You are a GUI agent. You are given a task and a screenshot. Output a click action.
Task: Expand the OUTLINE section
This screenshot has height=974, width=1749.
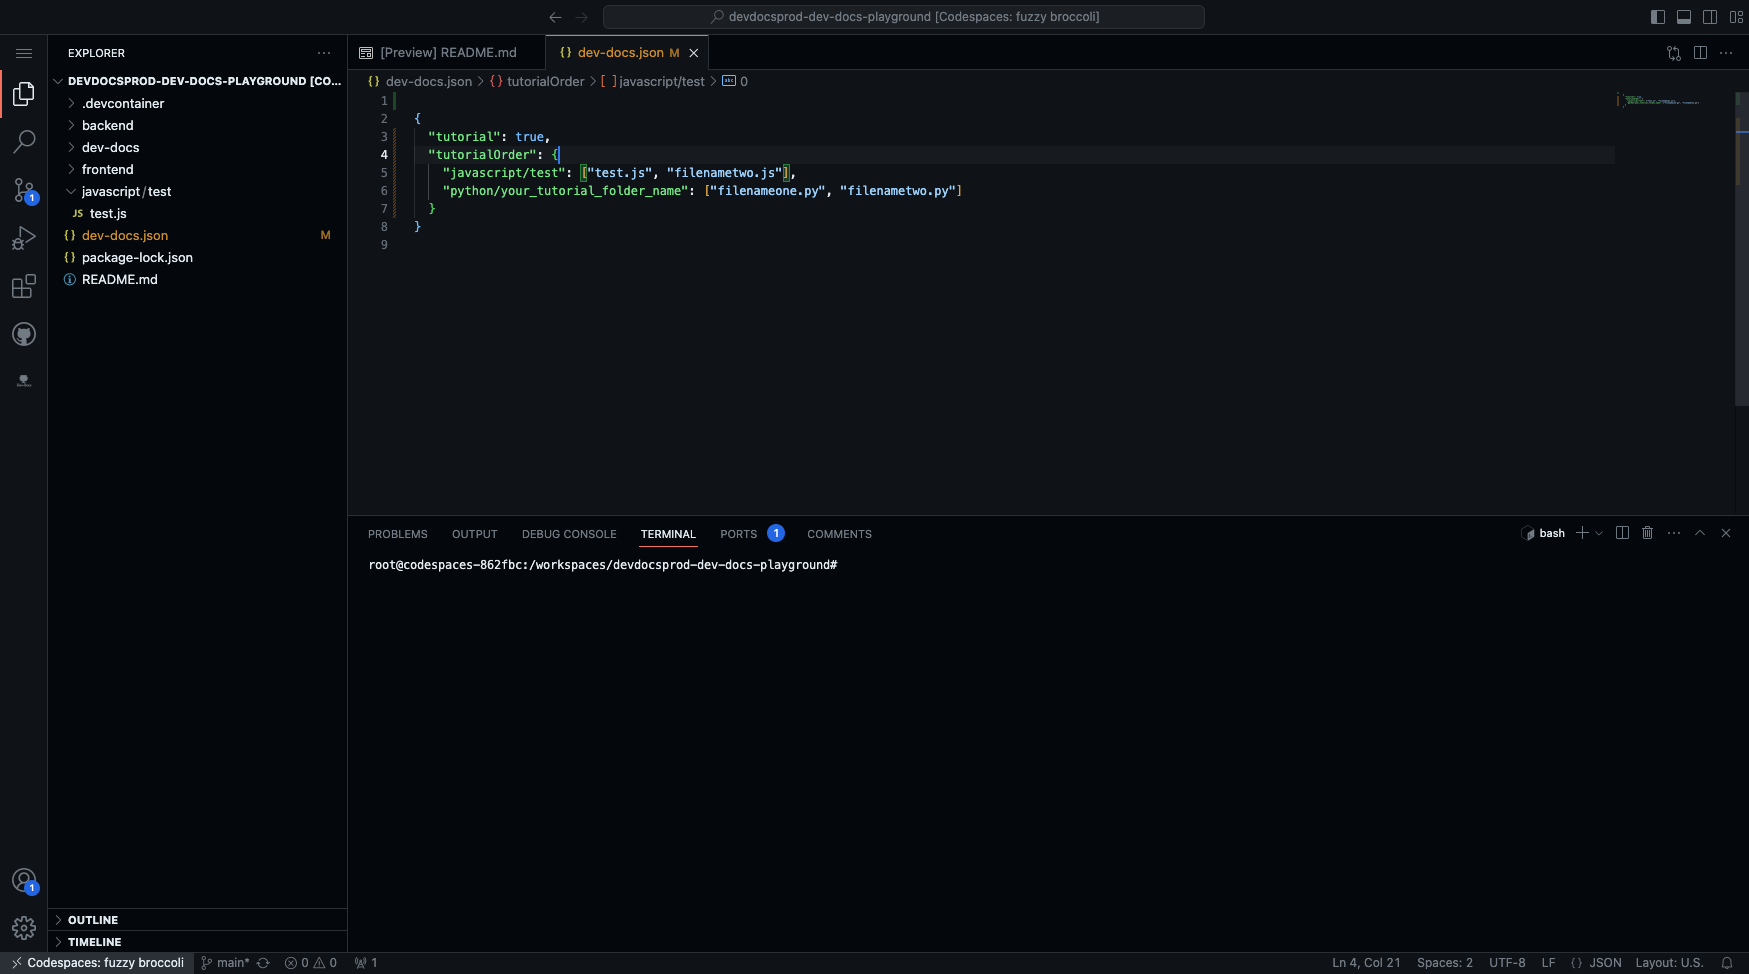[93, 920]
